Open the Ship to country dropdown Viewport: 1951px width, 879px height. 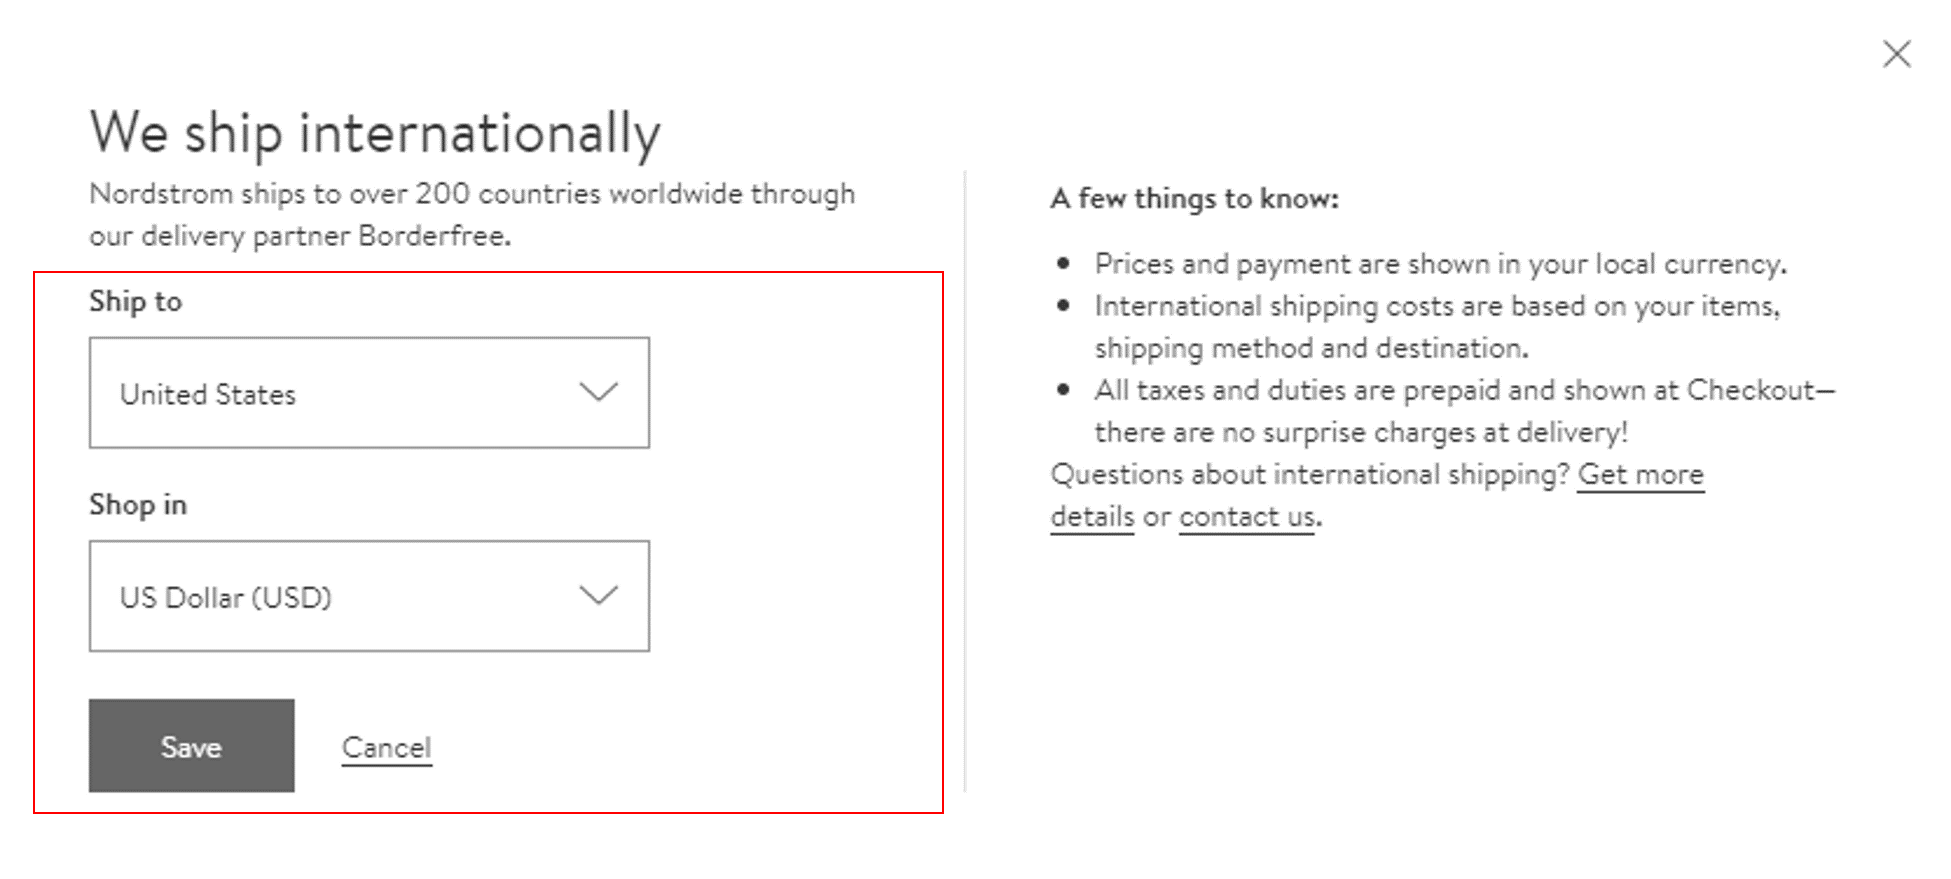368,393
